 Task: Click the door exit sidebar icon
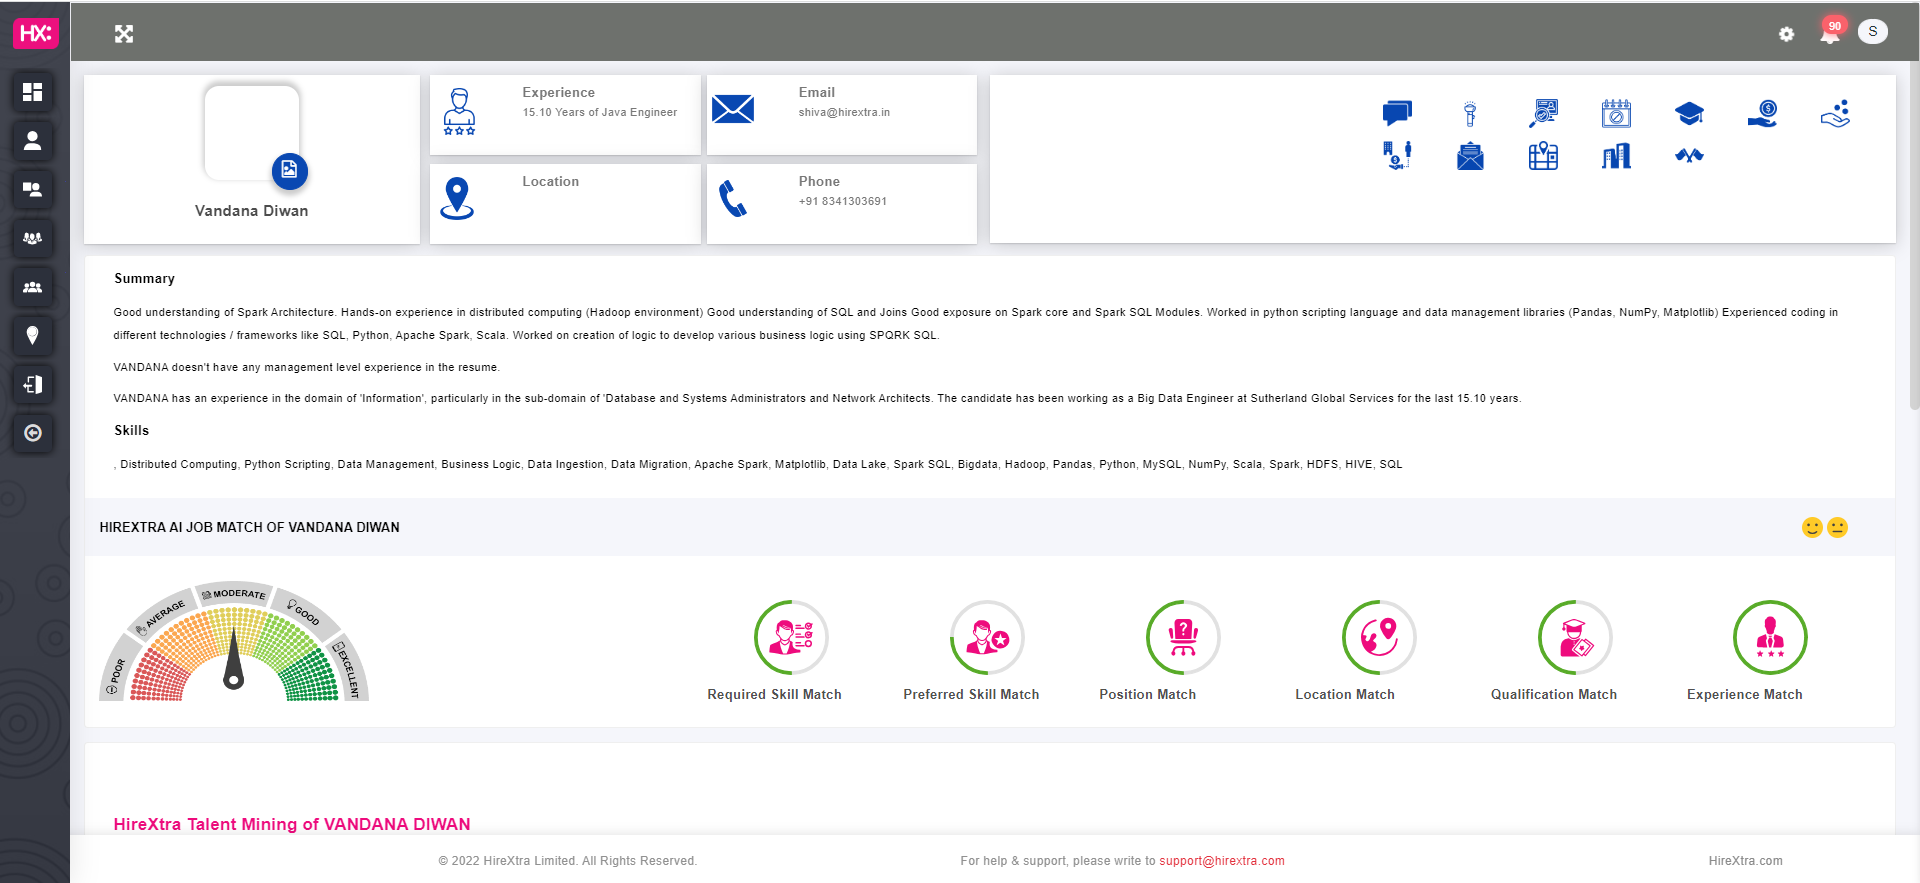(x=33, y=384)
